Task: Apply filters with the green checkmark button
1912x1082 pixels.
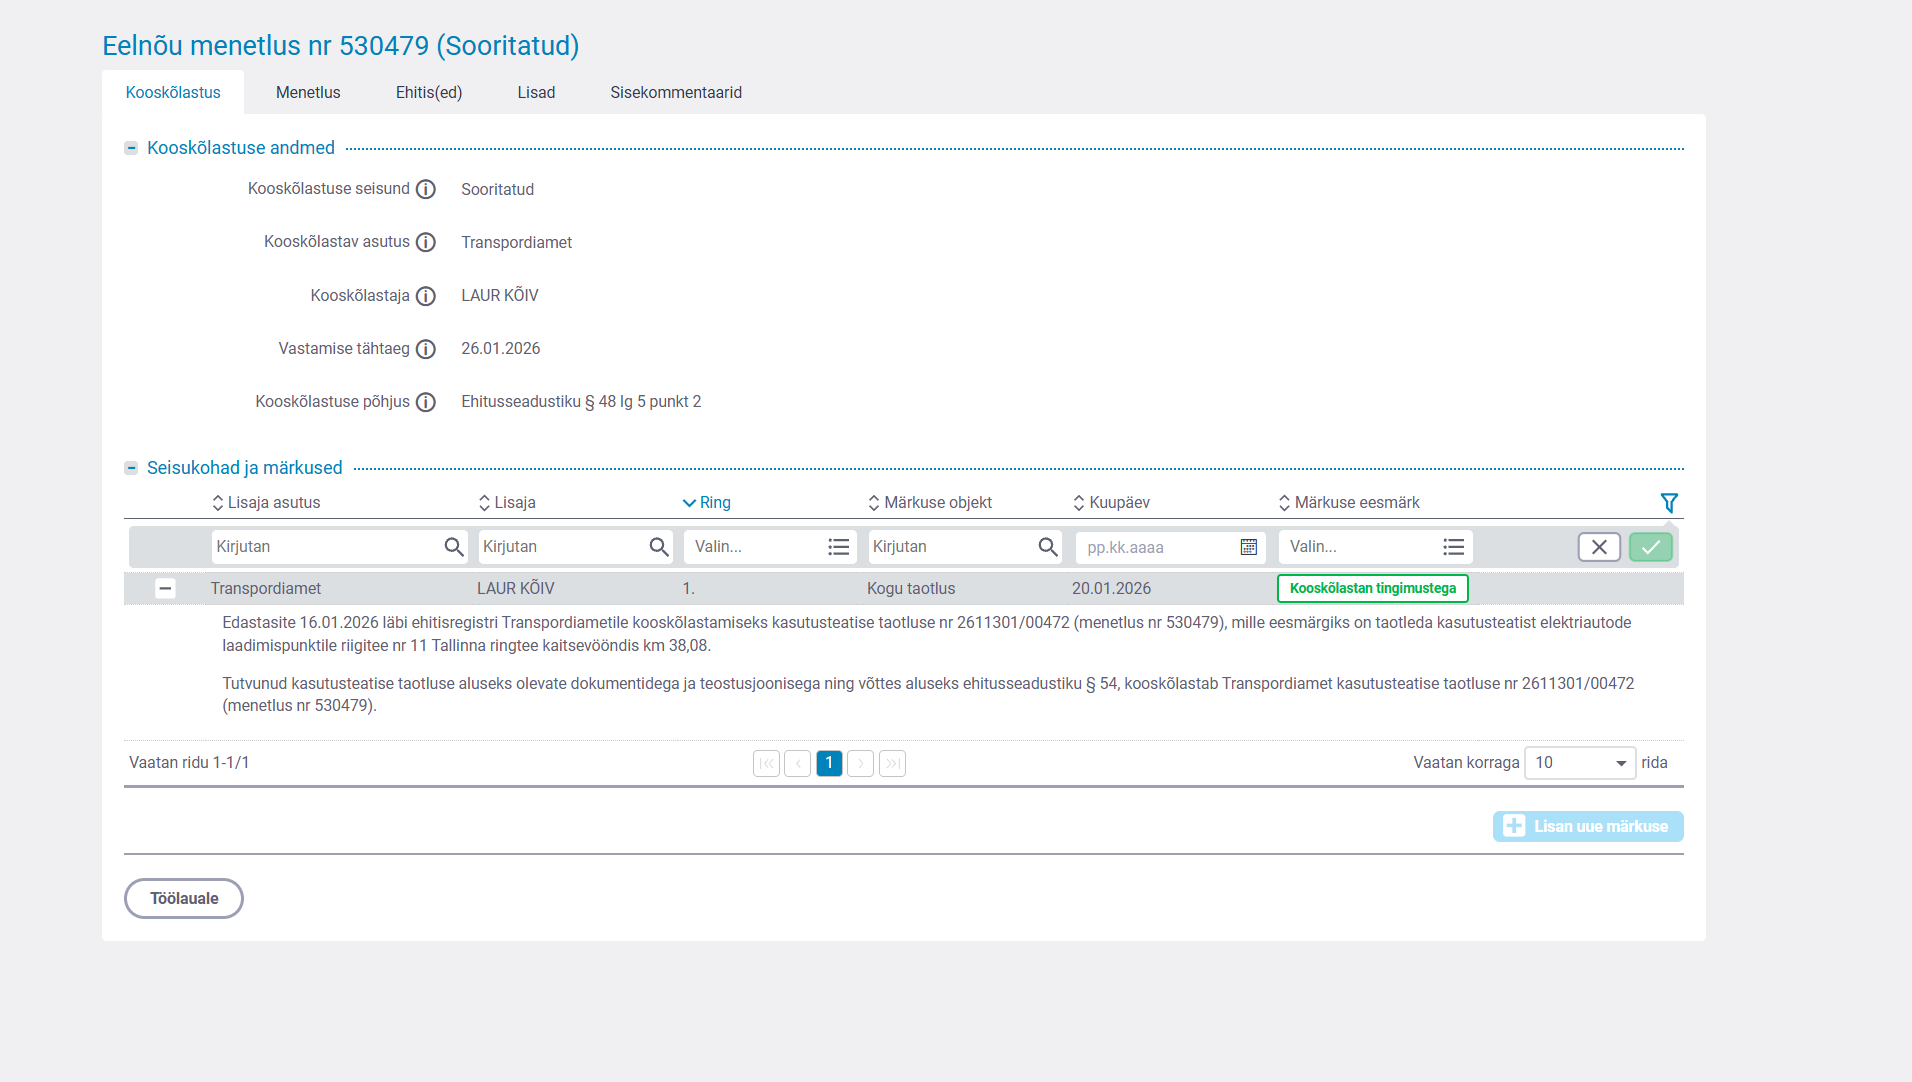Action: tap(1650, 547)
